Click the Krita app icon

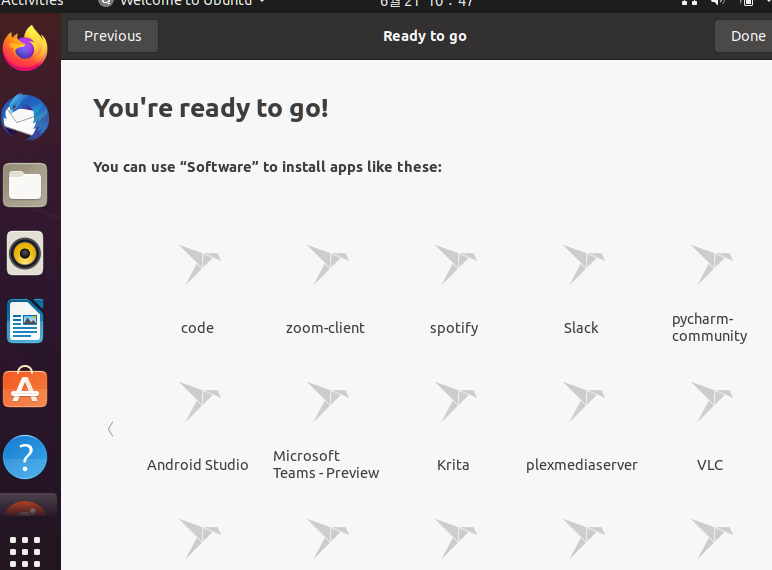[455, 401]
